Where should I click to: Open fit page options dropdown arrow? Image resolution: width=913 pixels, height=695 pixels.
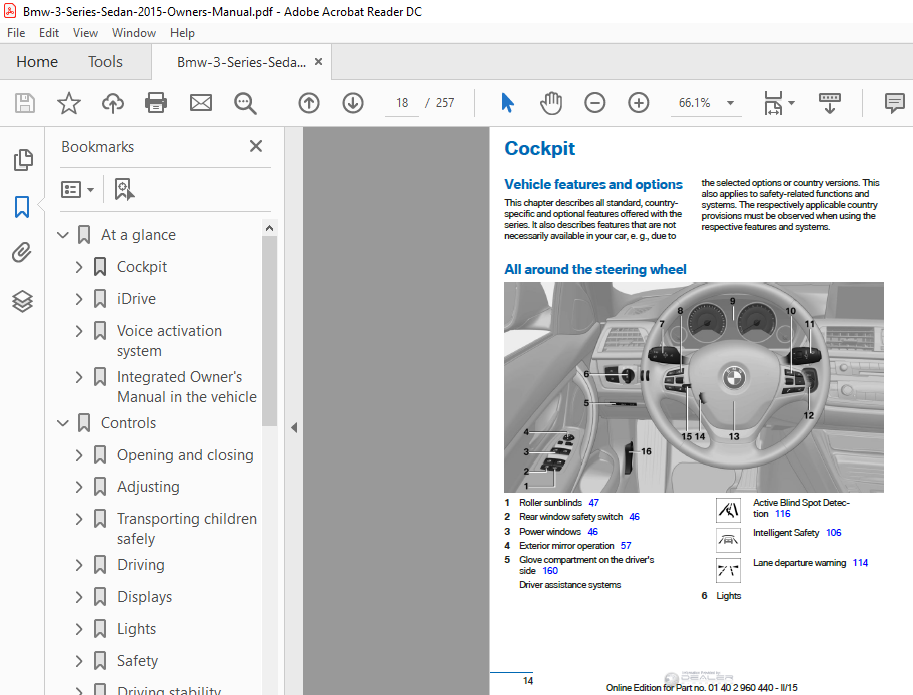pyautogui.click(x=791, y=103)
